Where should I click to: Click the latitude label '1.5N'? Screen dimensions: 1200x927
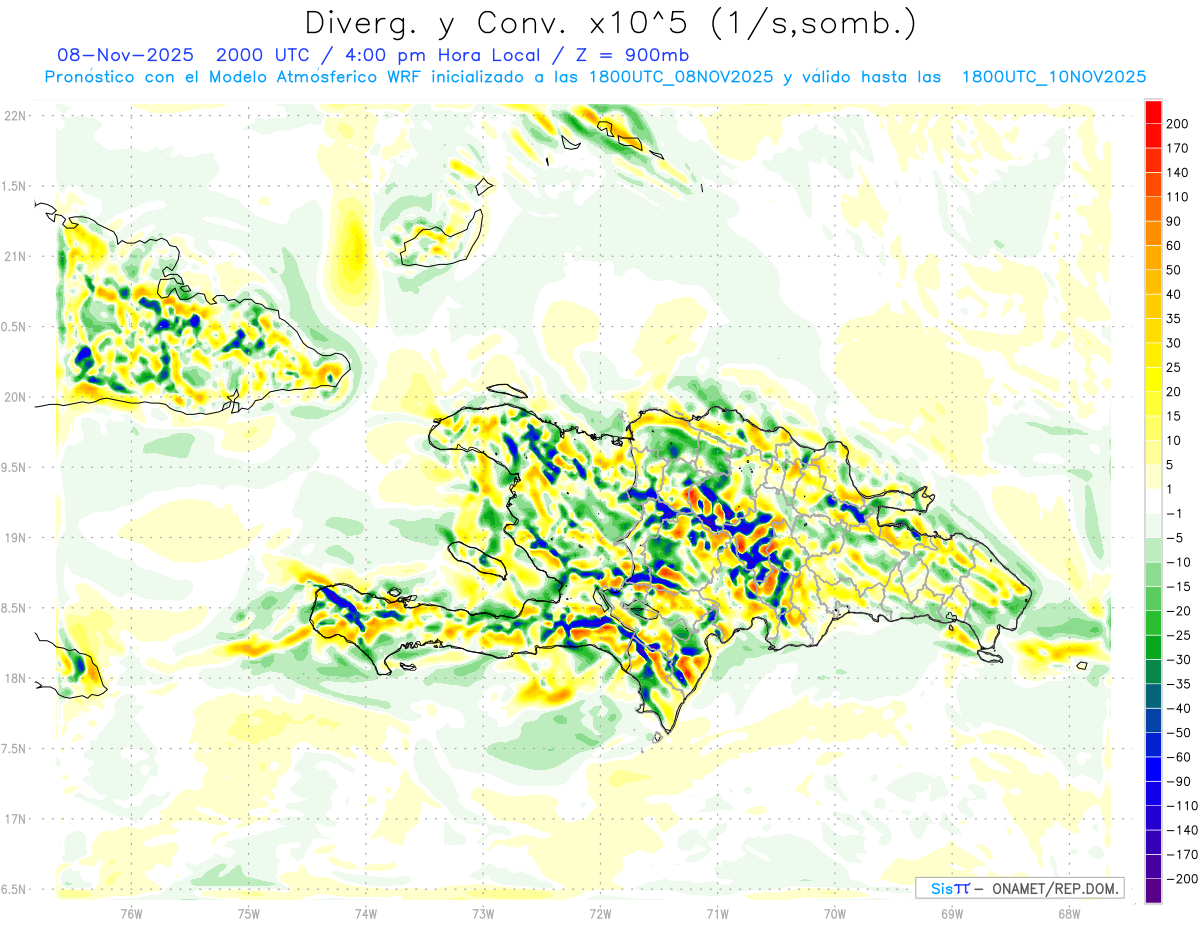point(15,186)
